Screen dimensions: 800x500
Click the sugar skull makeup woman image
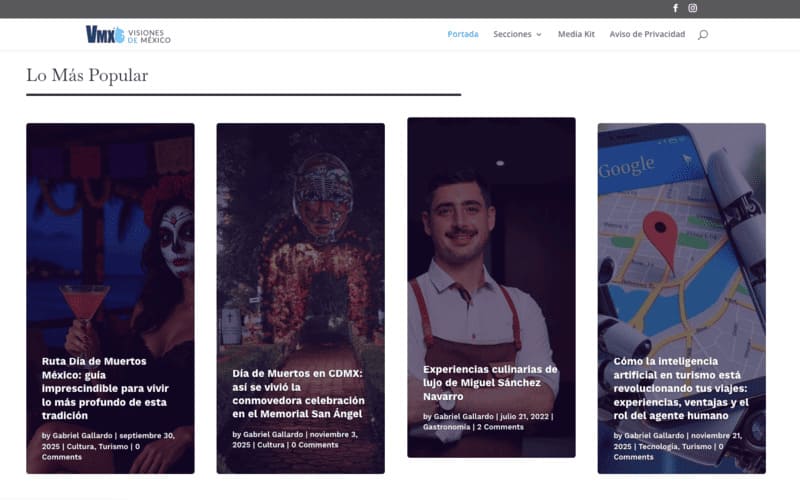coord(110,240)
